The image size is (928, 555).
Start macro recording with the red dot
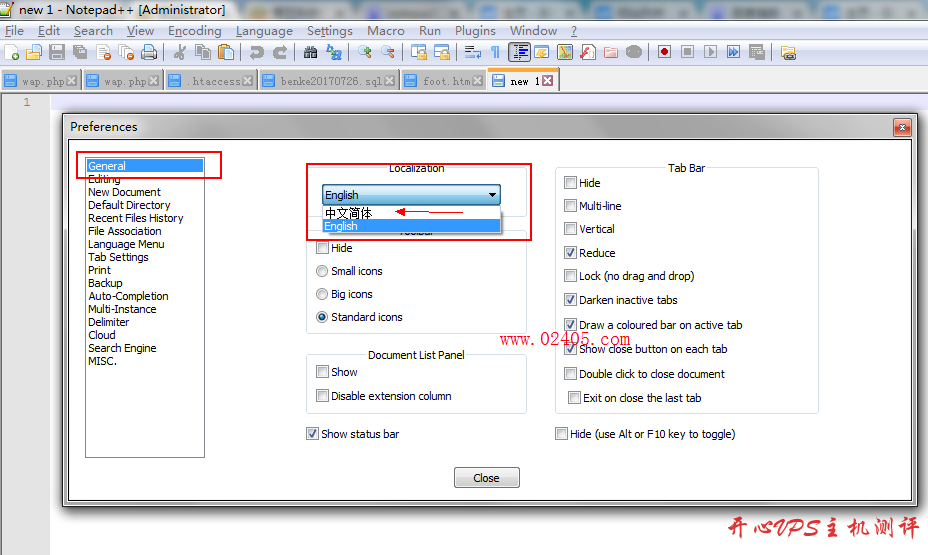[664, 52]
